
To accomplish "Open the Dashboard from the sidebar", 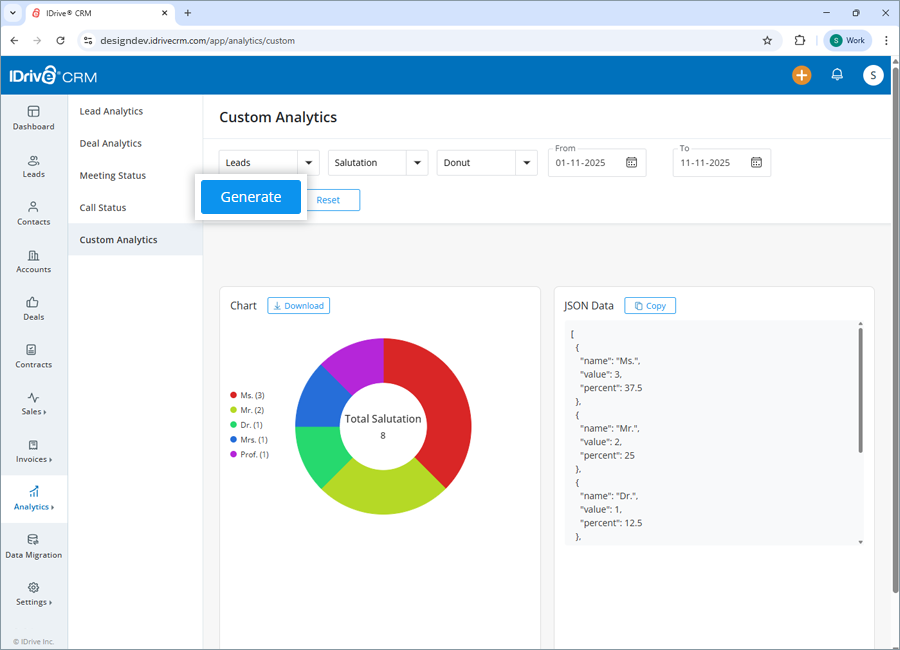I will click(33, 119).
